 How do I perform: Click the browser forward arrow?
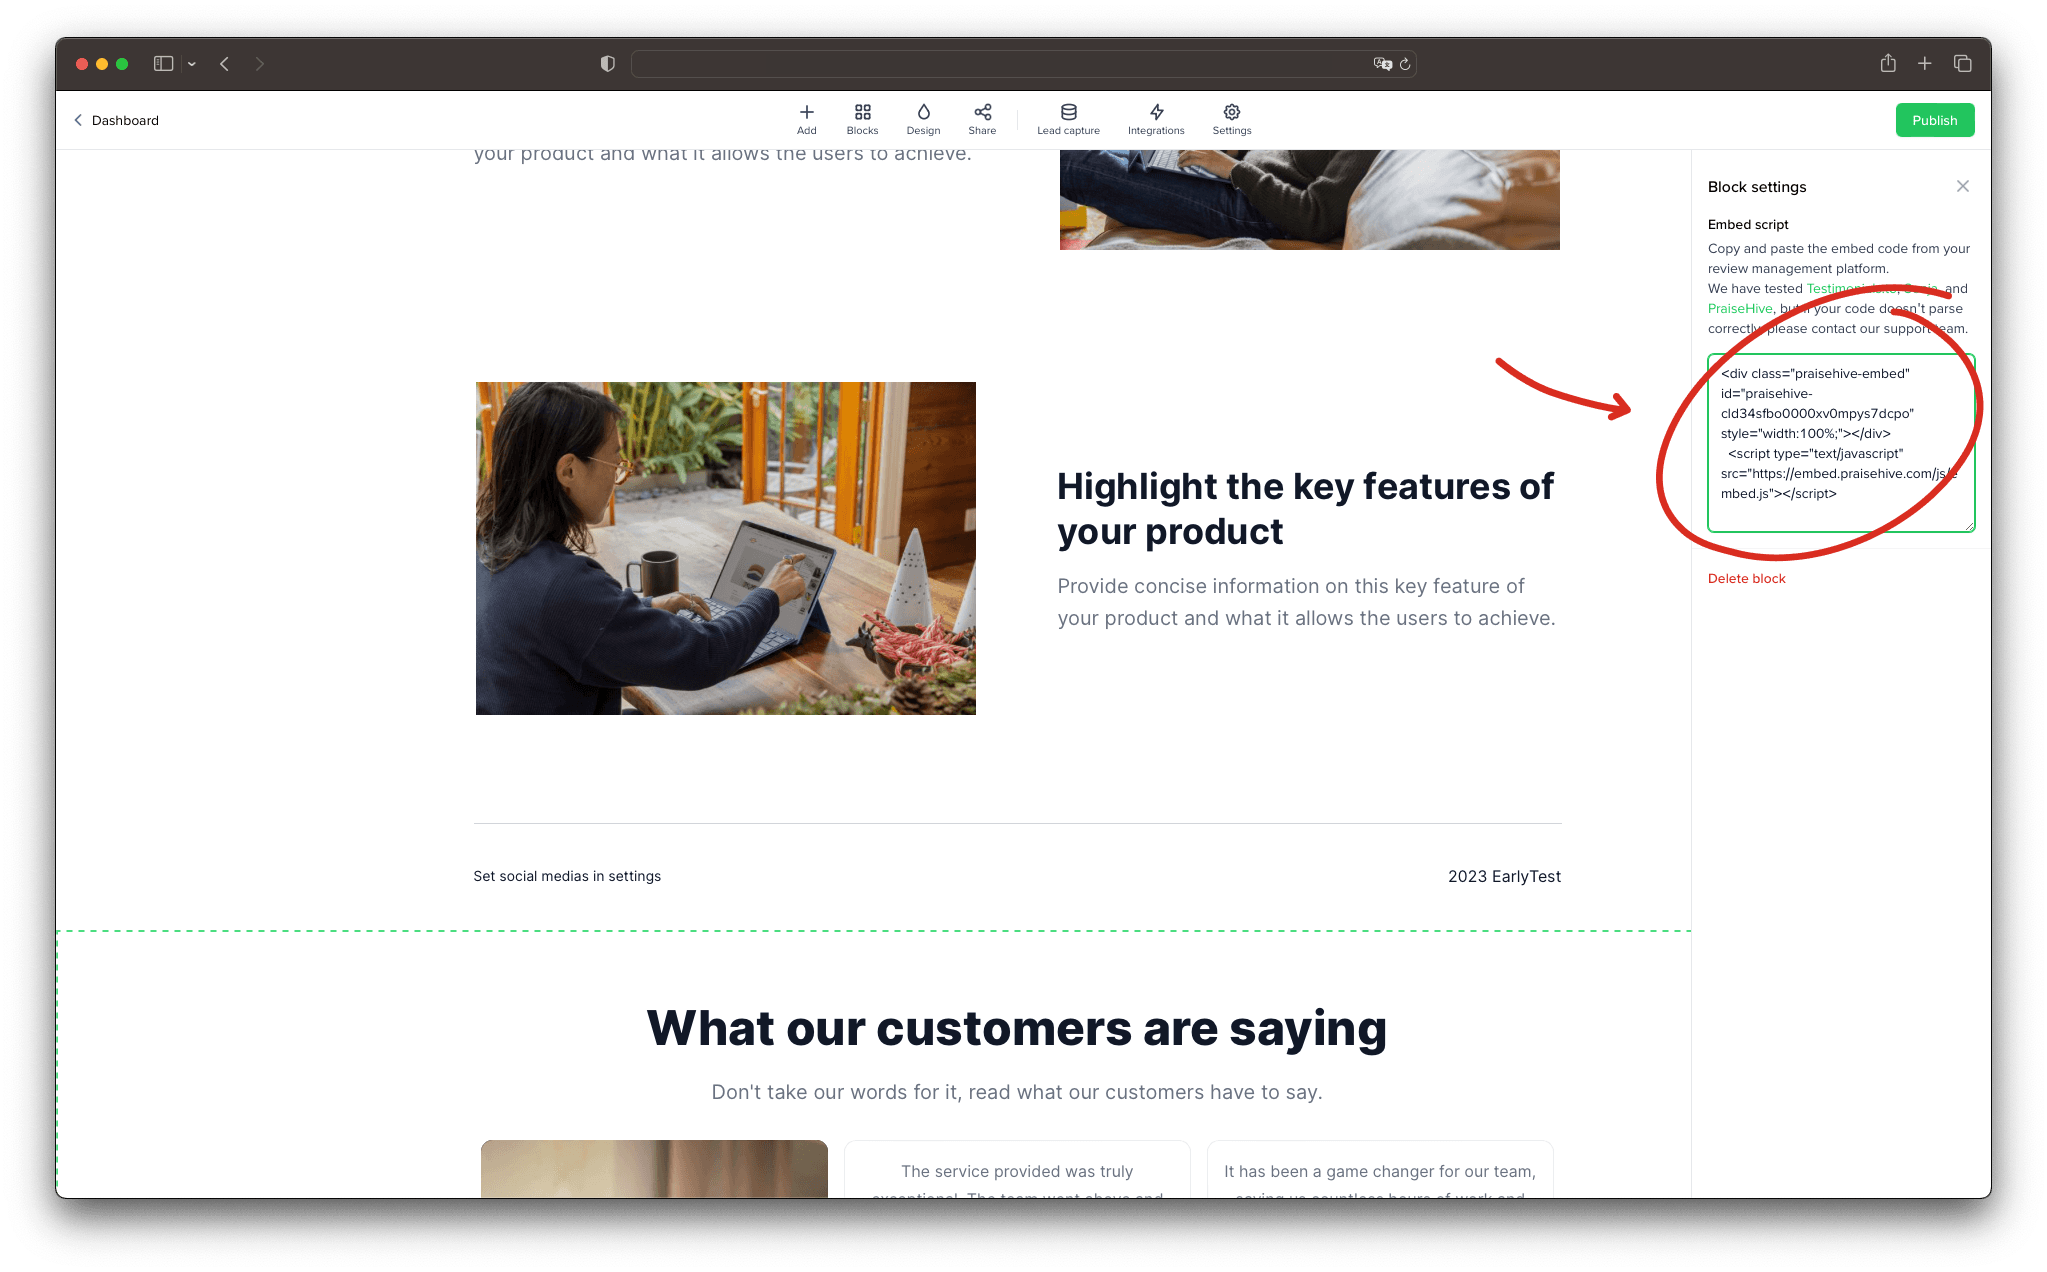(260, 64)
